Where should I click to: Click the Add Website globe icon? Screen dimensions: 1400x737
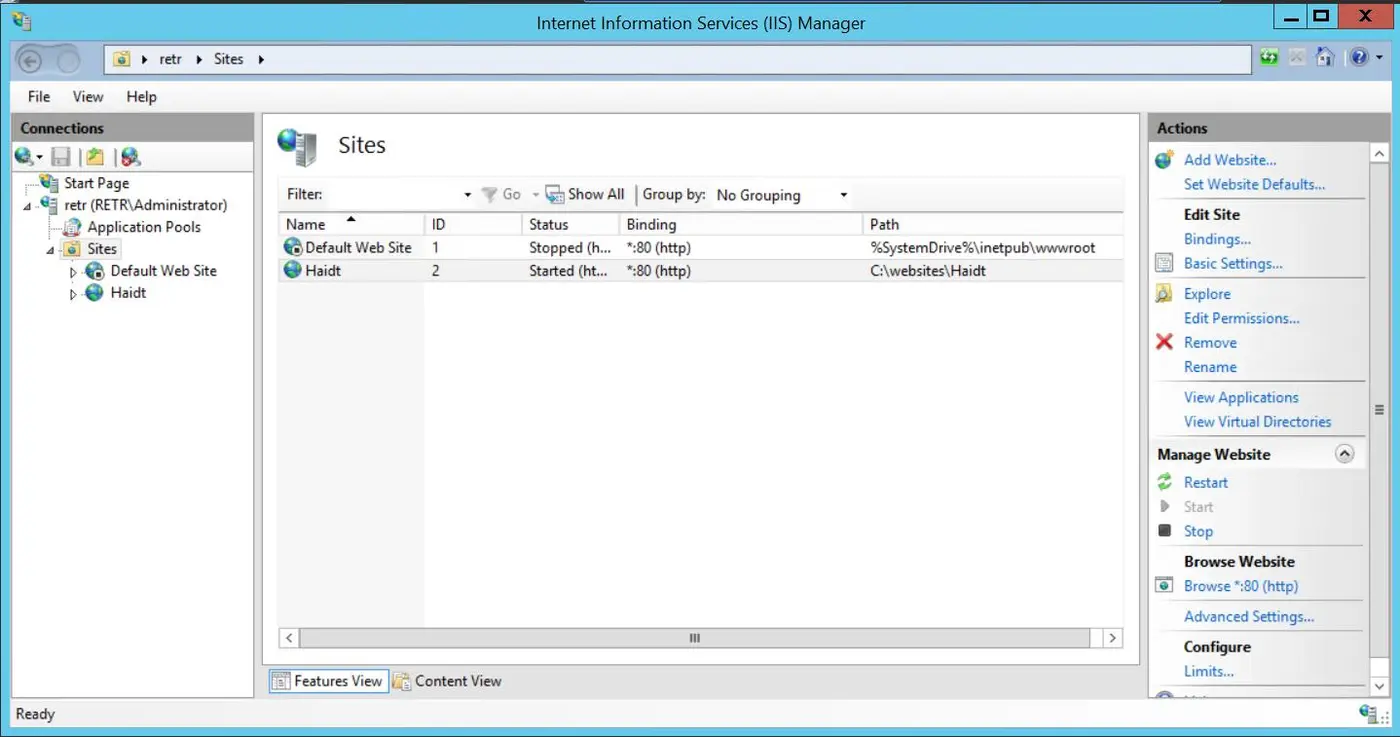(x=1164, y=160)
